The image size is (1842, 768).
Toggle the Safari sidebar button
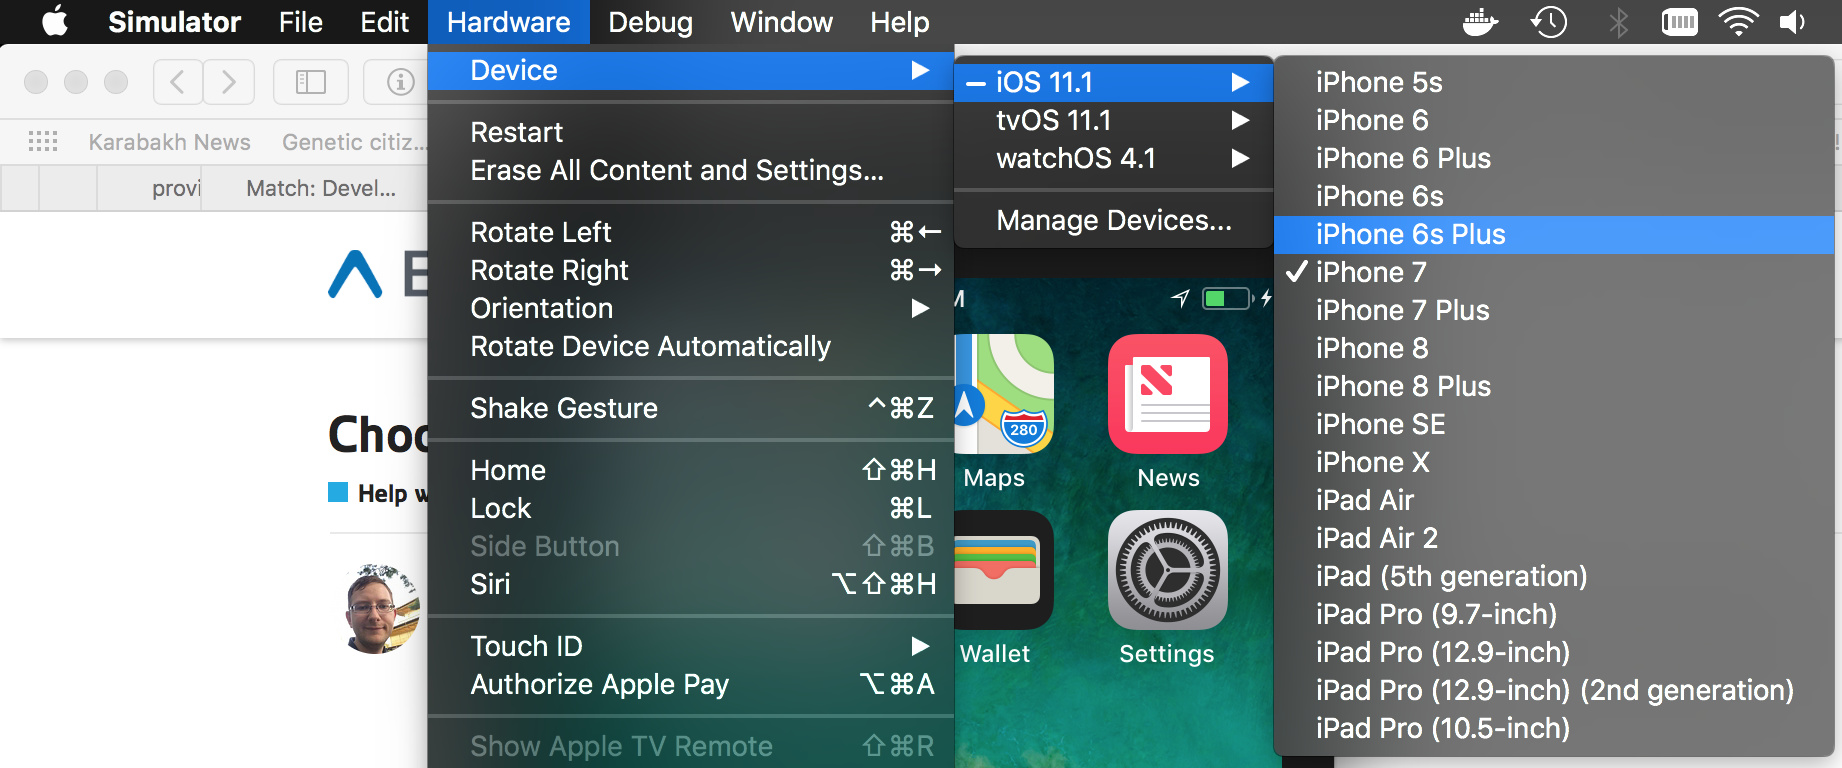coord(311,82)
